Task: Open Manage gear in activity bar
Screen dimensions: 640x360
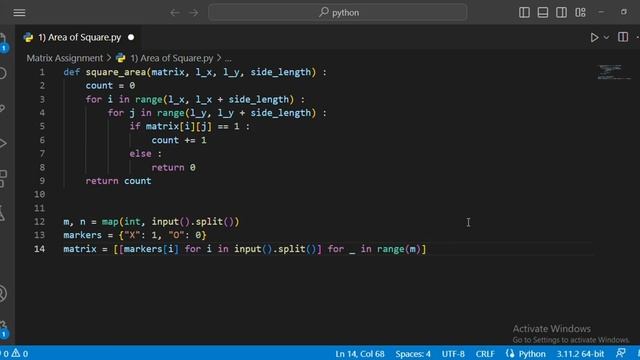Action: [x=3, y=329]
